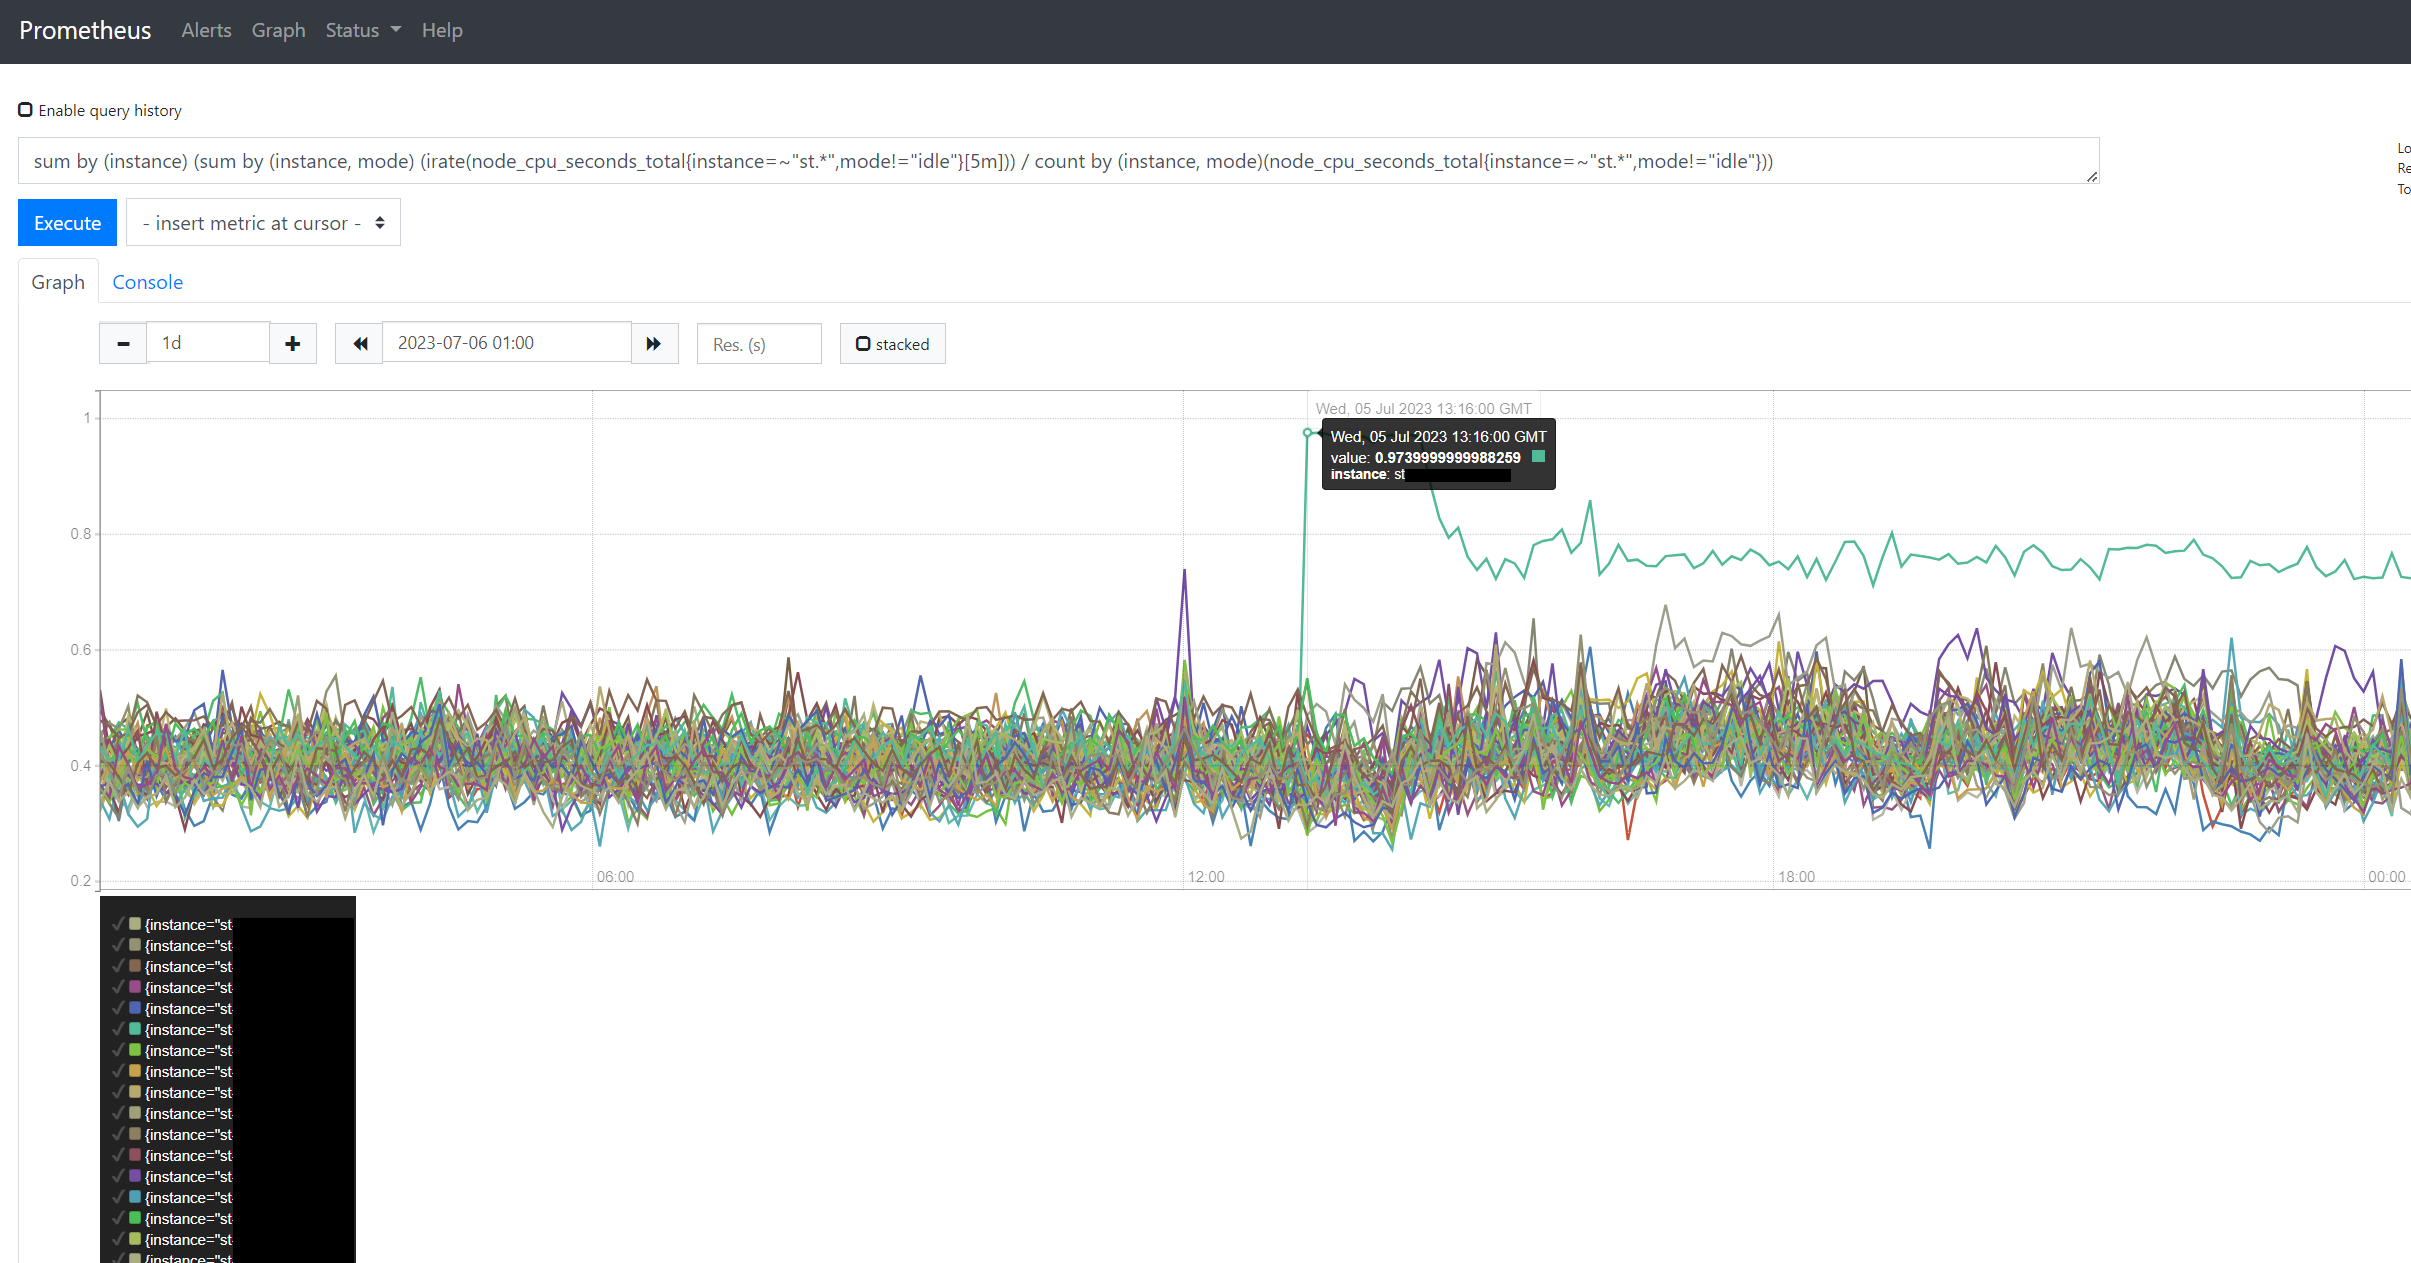Click the purple legend color swatch

135,1176
